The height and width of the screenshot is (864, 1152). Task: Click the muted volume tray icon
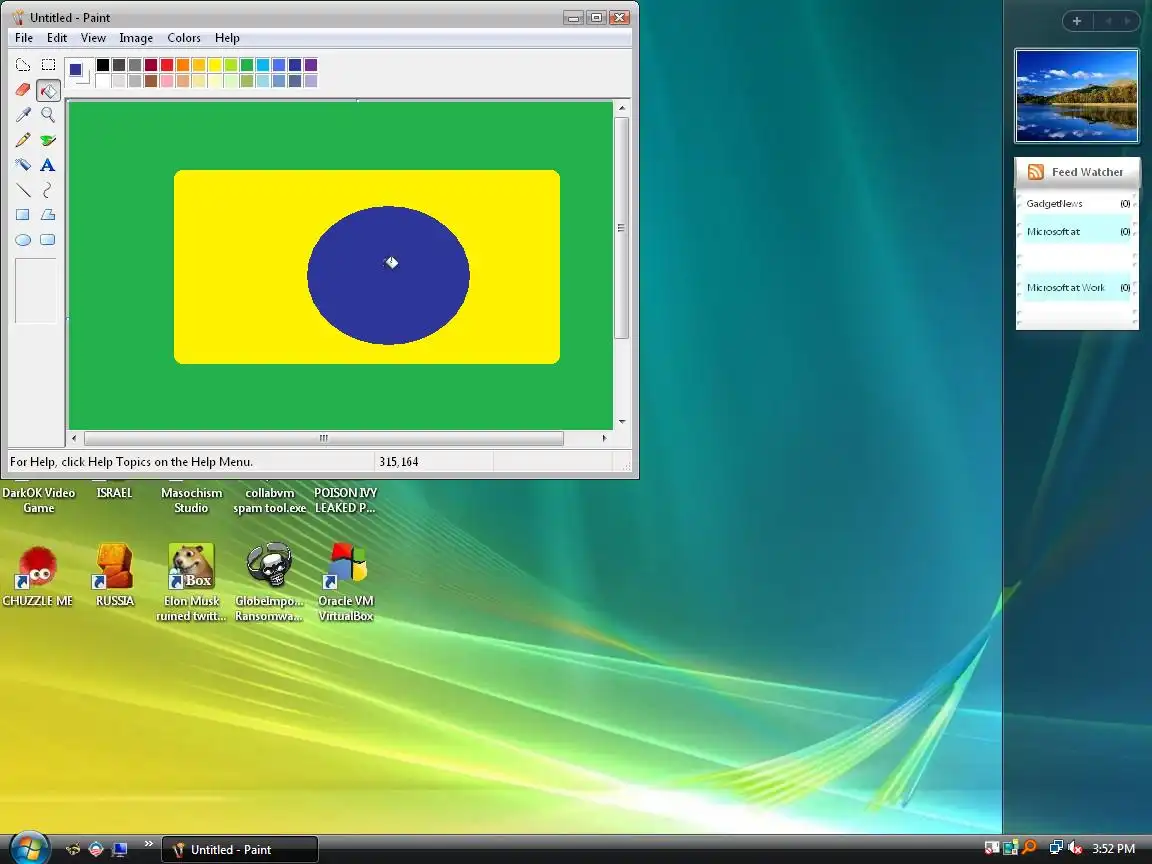(1076, 848)
